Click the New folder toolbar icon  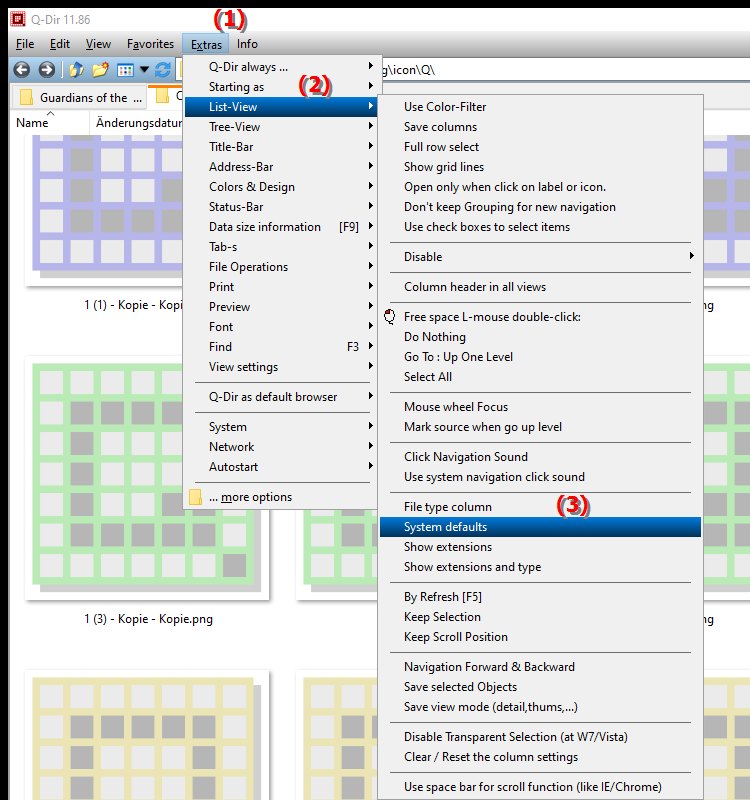[100, 69]
